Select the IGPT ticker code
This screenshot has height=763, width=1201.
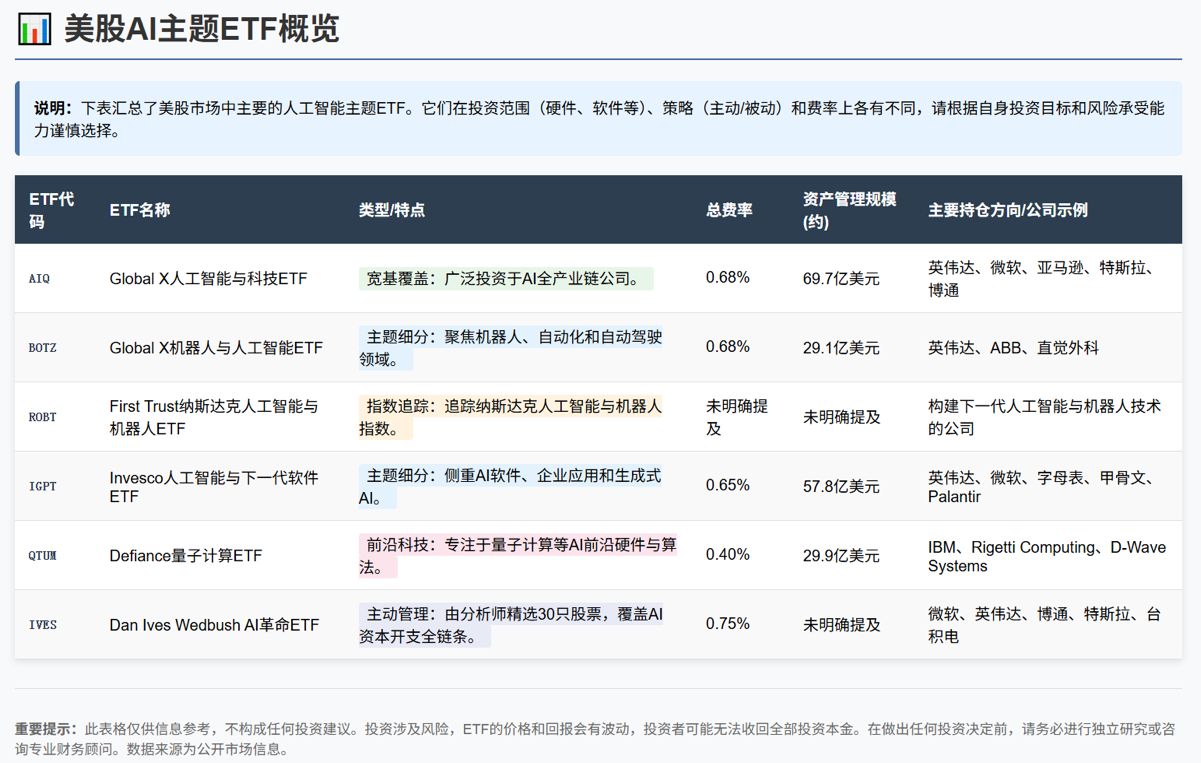point(43,486)
